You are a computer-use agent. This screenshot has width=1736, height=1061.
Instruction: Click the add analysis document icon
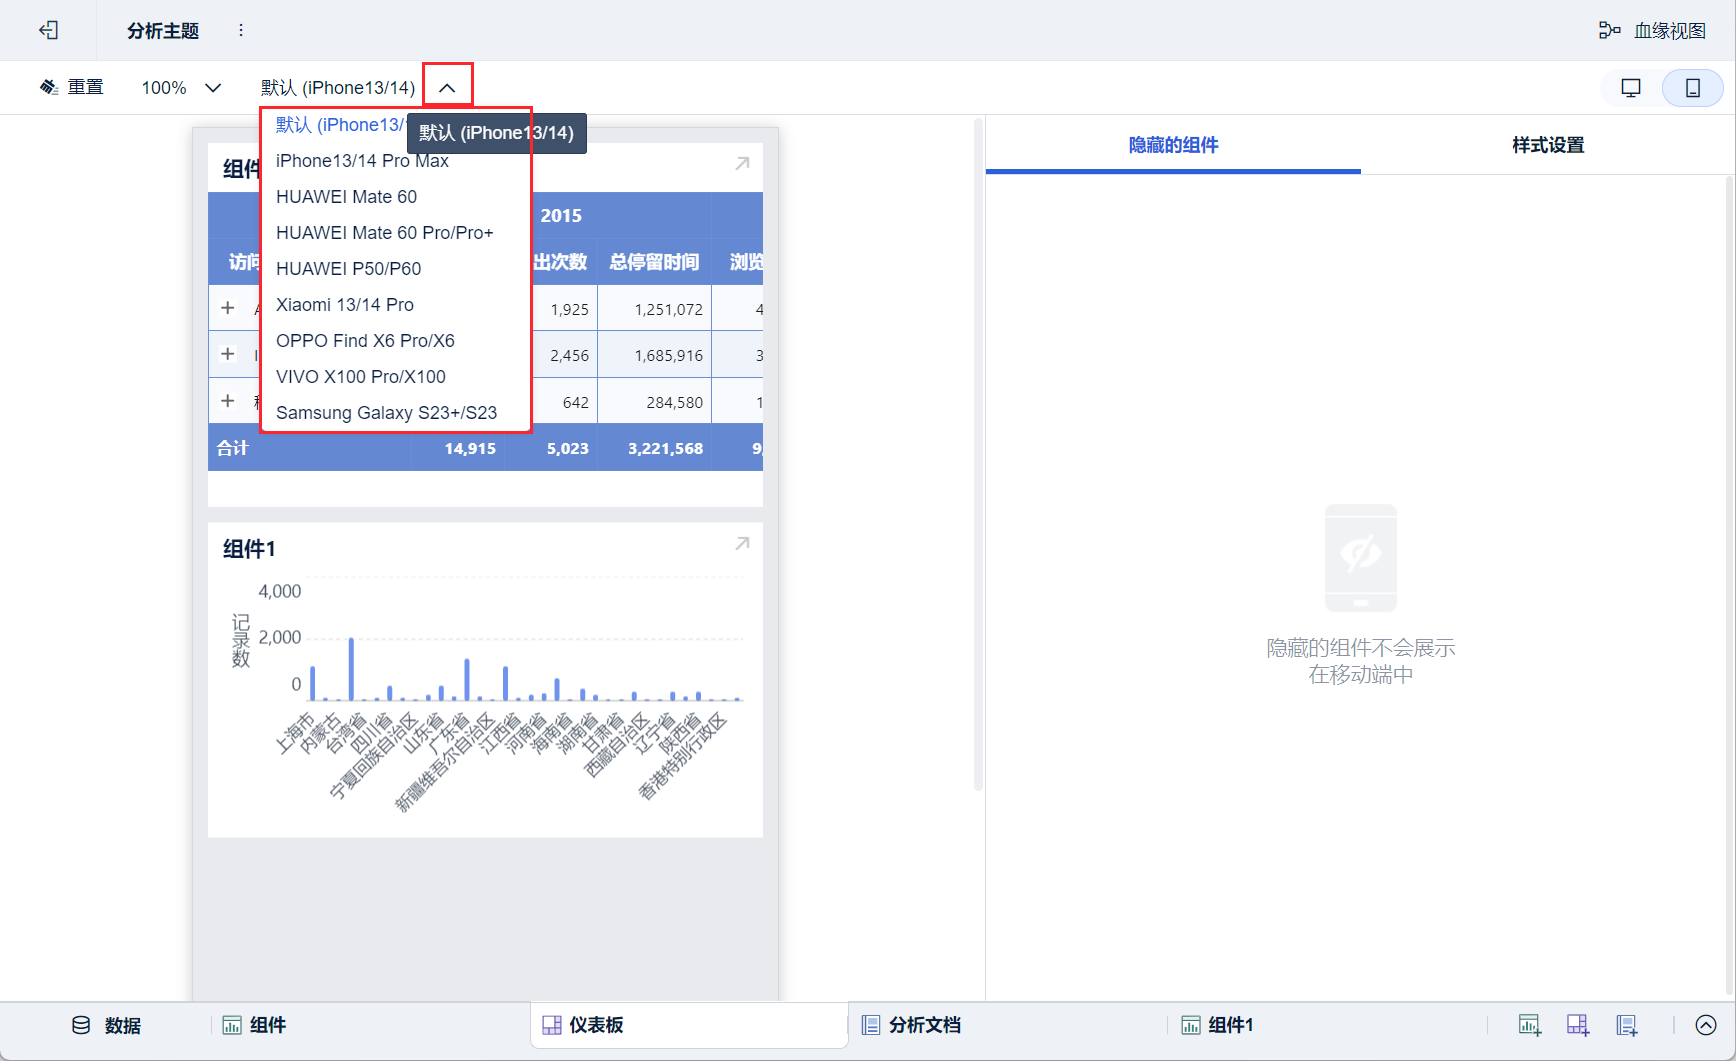1627,1025
